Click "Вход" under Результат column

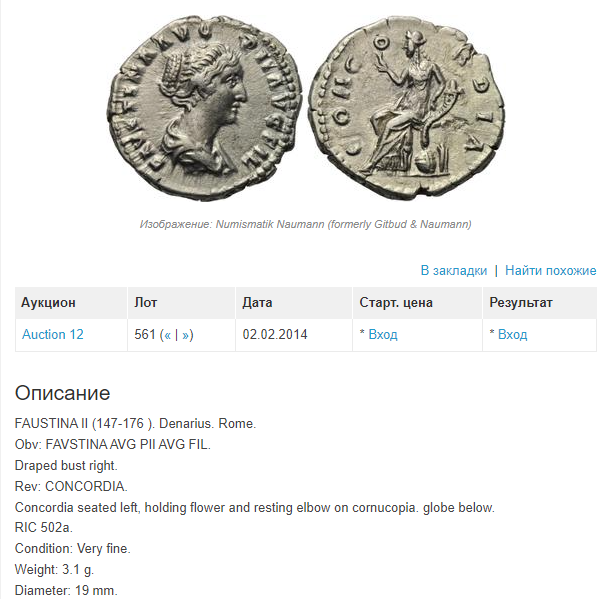(512, 334)
